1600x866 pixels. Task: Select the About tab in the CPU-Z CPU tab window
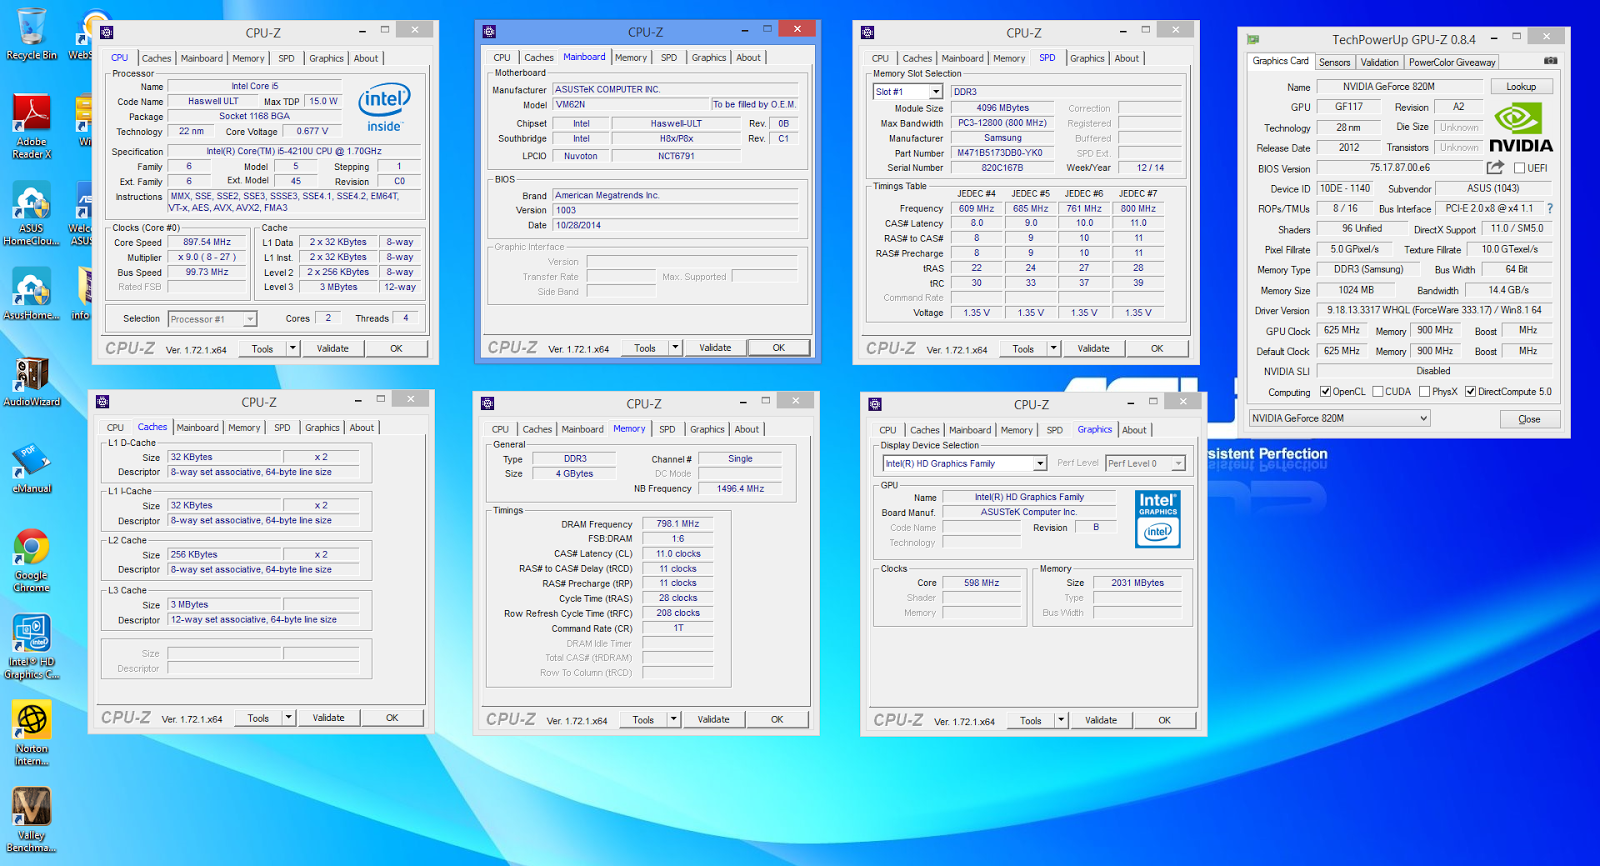(366, 59)
